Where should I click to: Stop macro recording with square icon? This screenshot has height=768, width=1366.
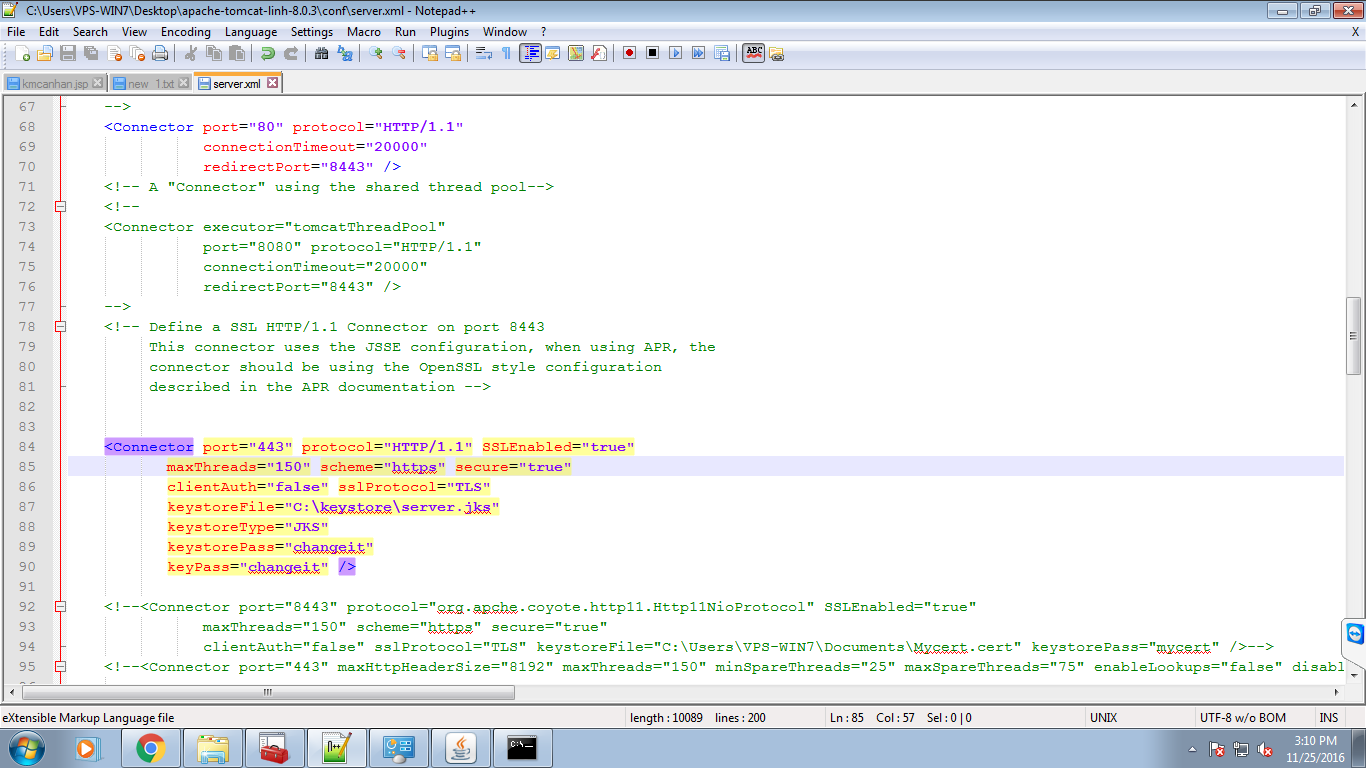point(652,53)
